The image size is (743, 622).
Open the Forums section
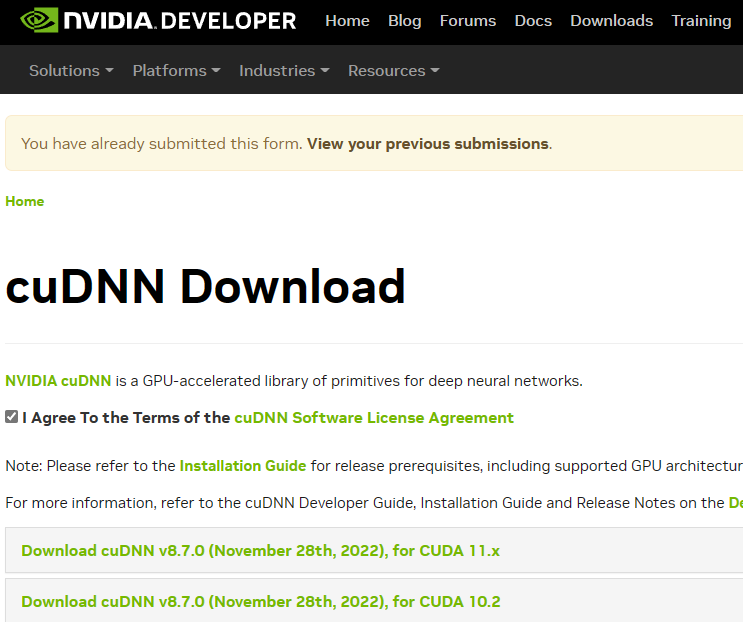coord(468,21)
